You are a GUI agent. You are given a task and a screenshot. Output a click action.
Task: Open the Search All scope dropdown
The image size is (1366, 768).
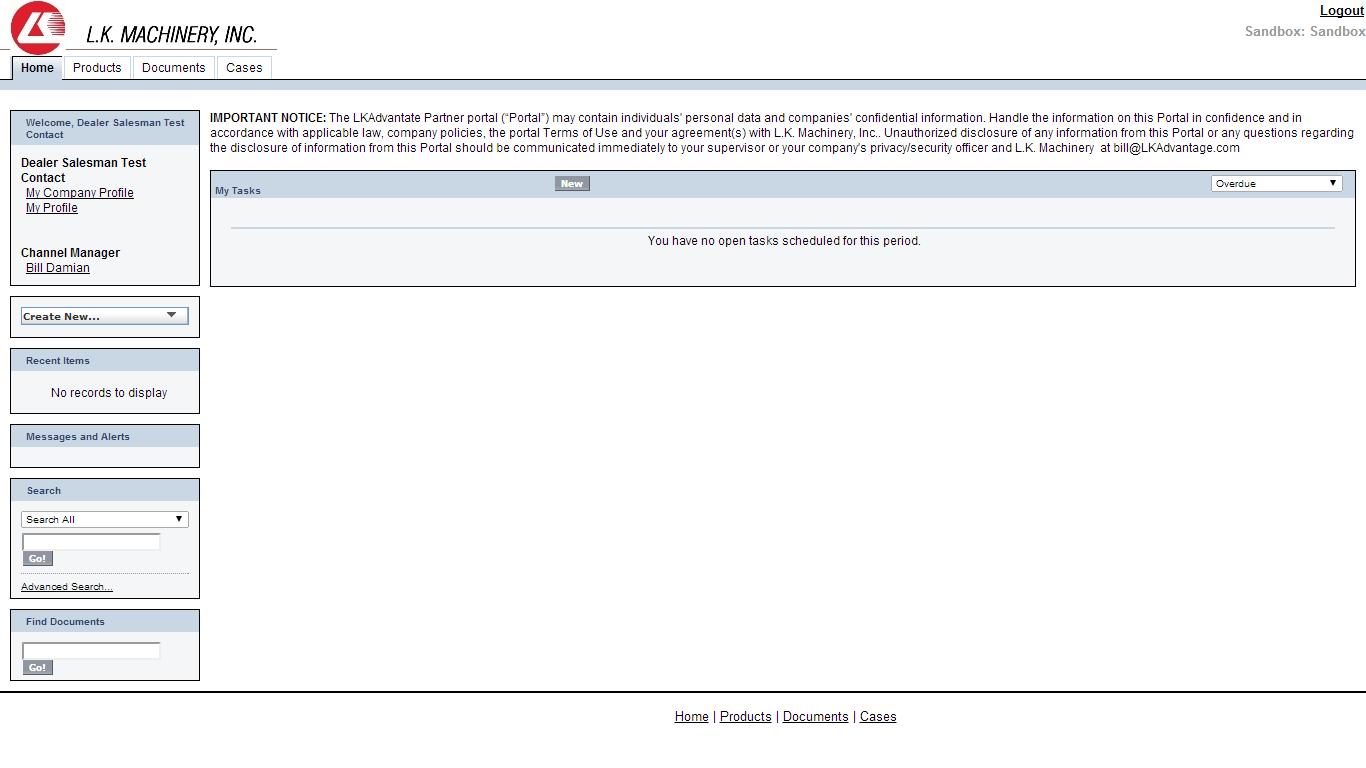(x=104, y=519)
